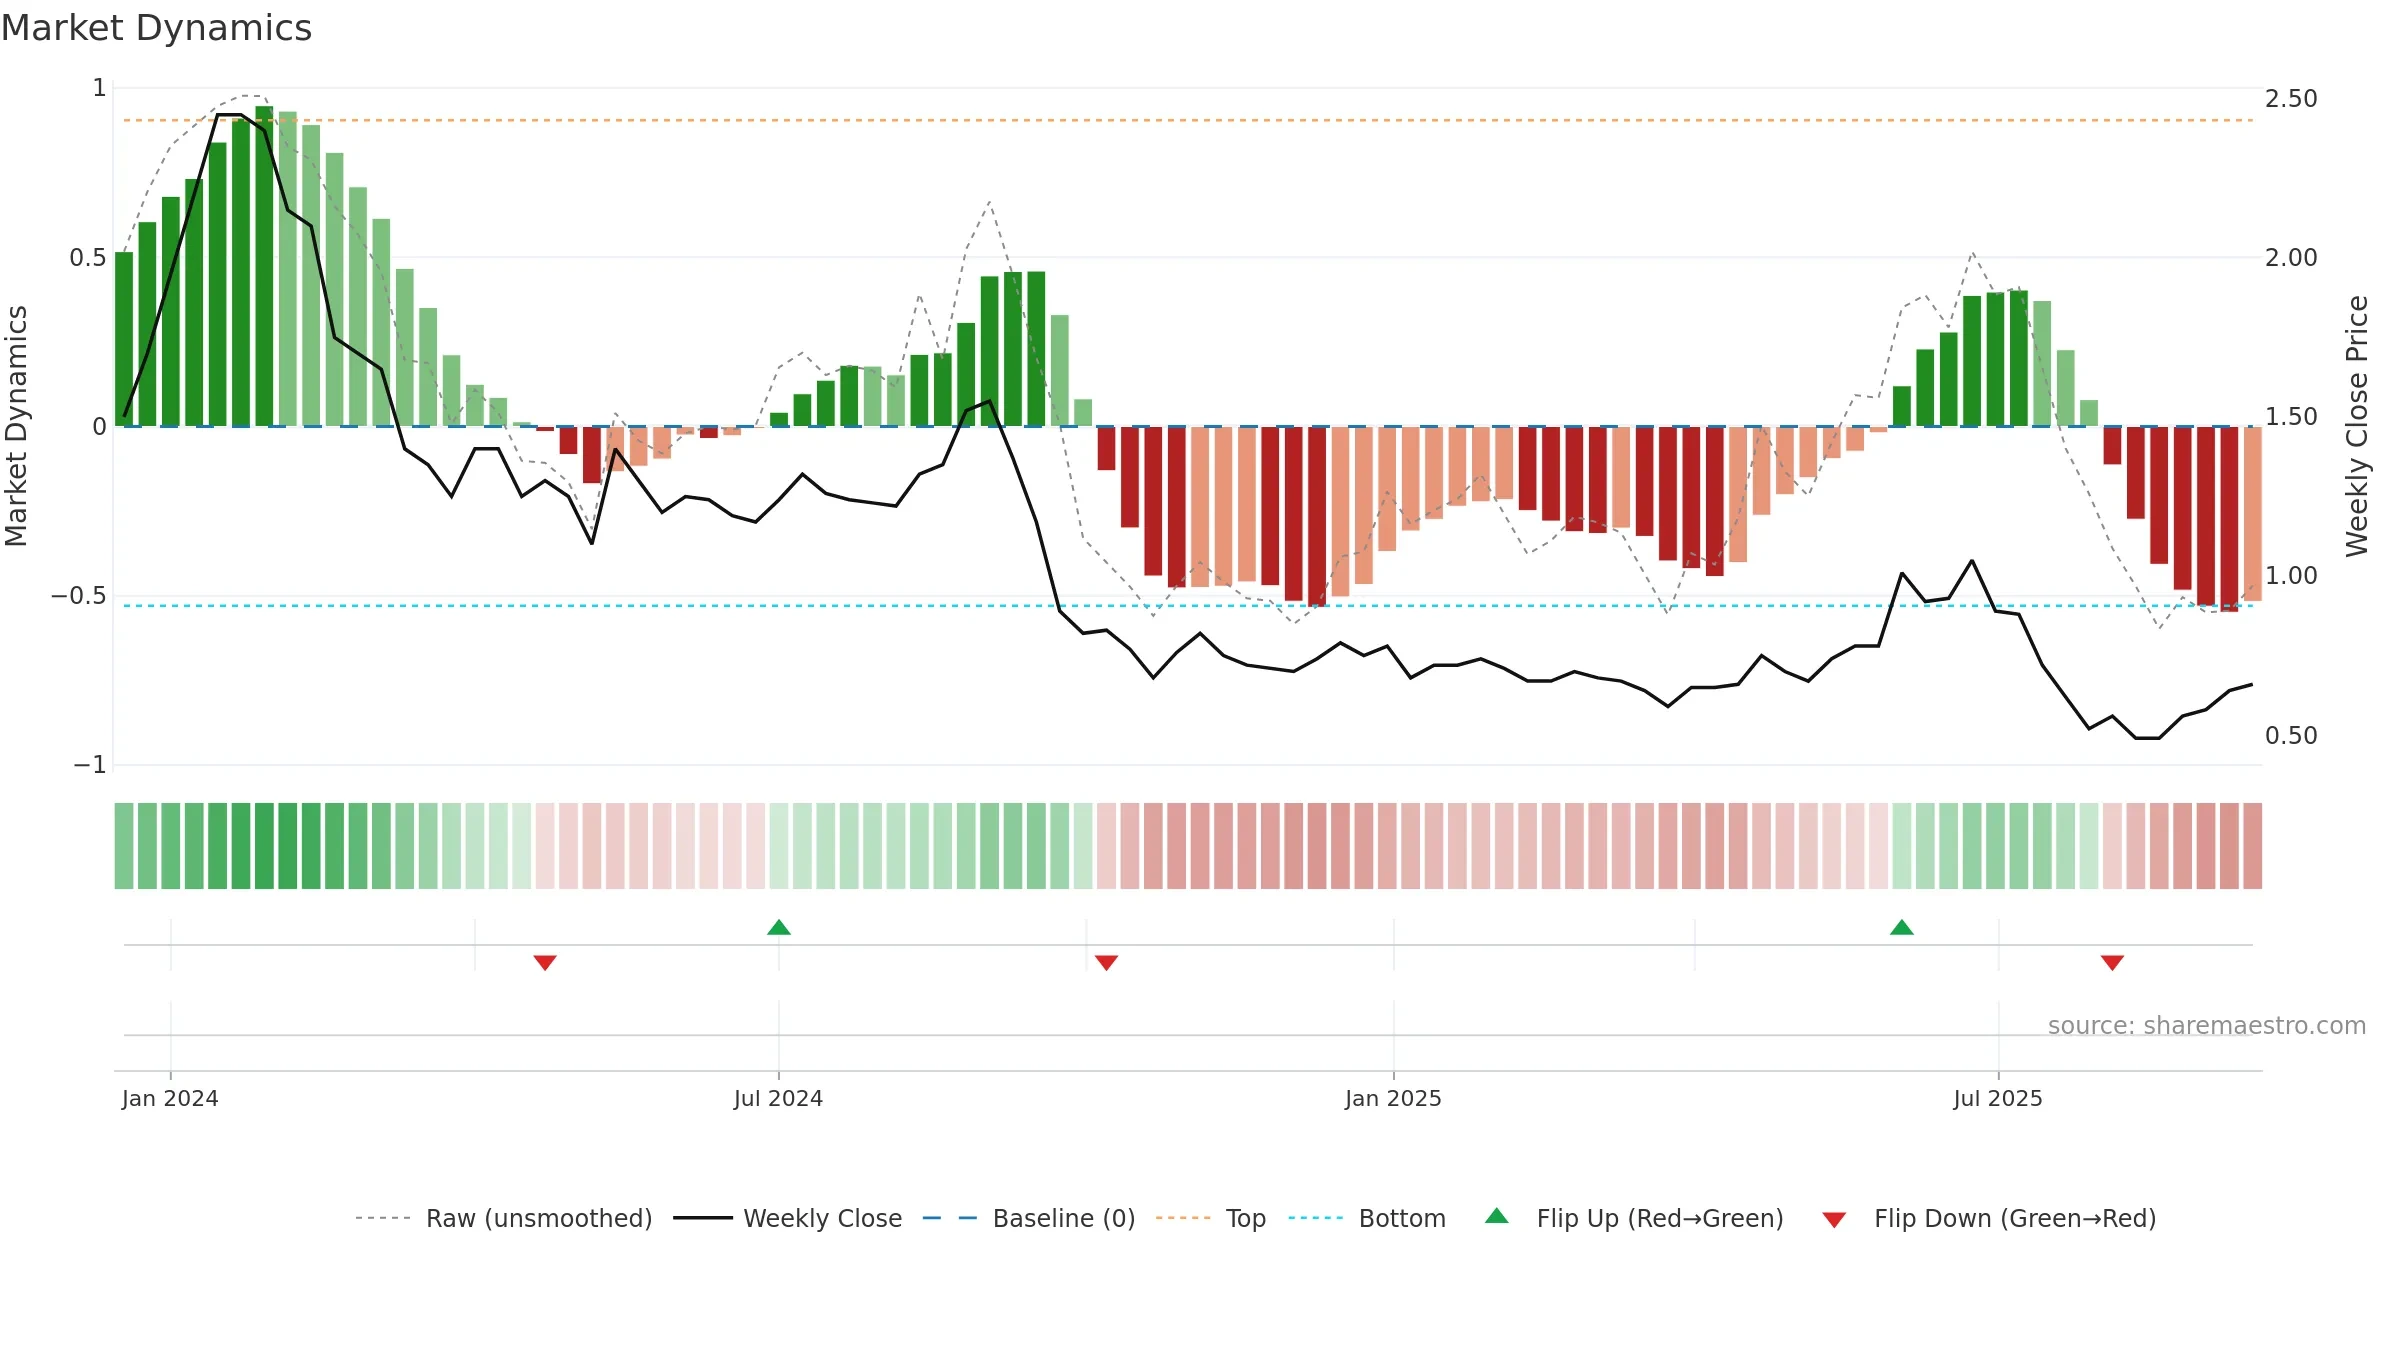Click the red flip-down triangle near October 2024
2400x1350 pixels.
coord(1106,962)
